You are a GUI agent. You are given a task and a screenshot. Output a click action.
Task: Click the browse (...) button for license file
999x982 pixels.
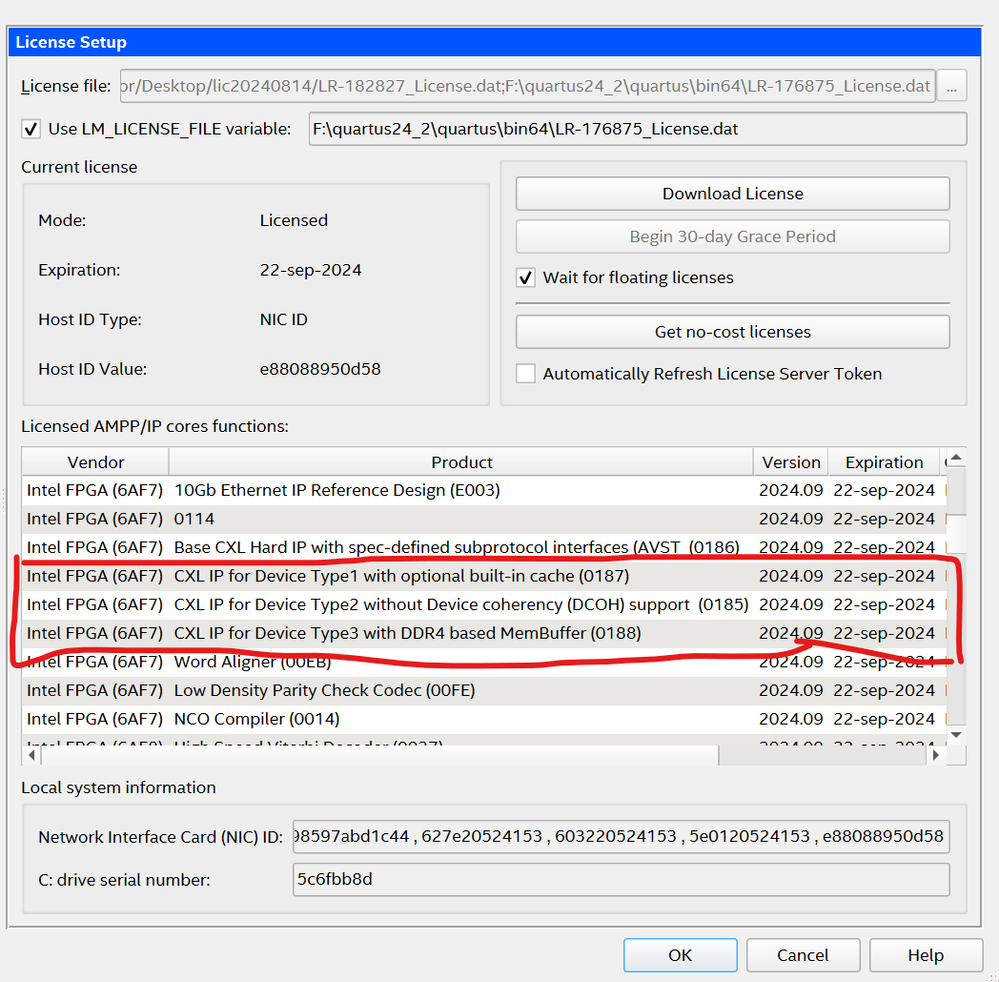click(x=951, y=86)
